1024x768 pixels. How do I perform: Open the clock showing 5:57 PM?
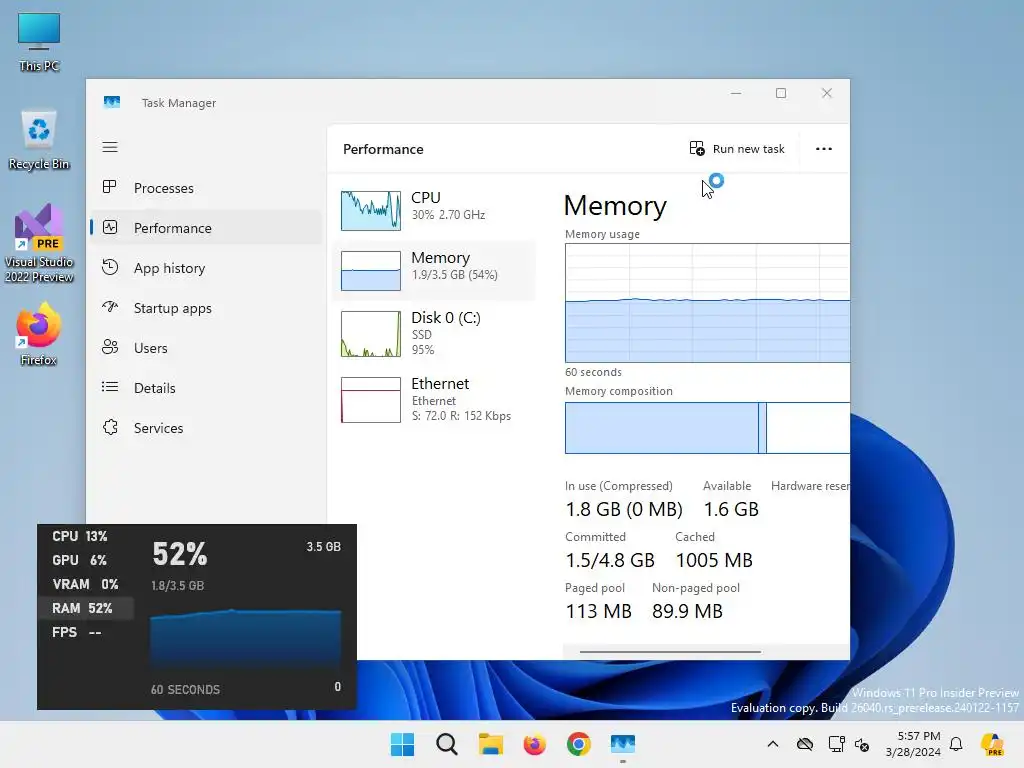coord(913,744)
